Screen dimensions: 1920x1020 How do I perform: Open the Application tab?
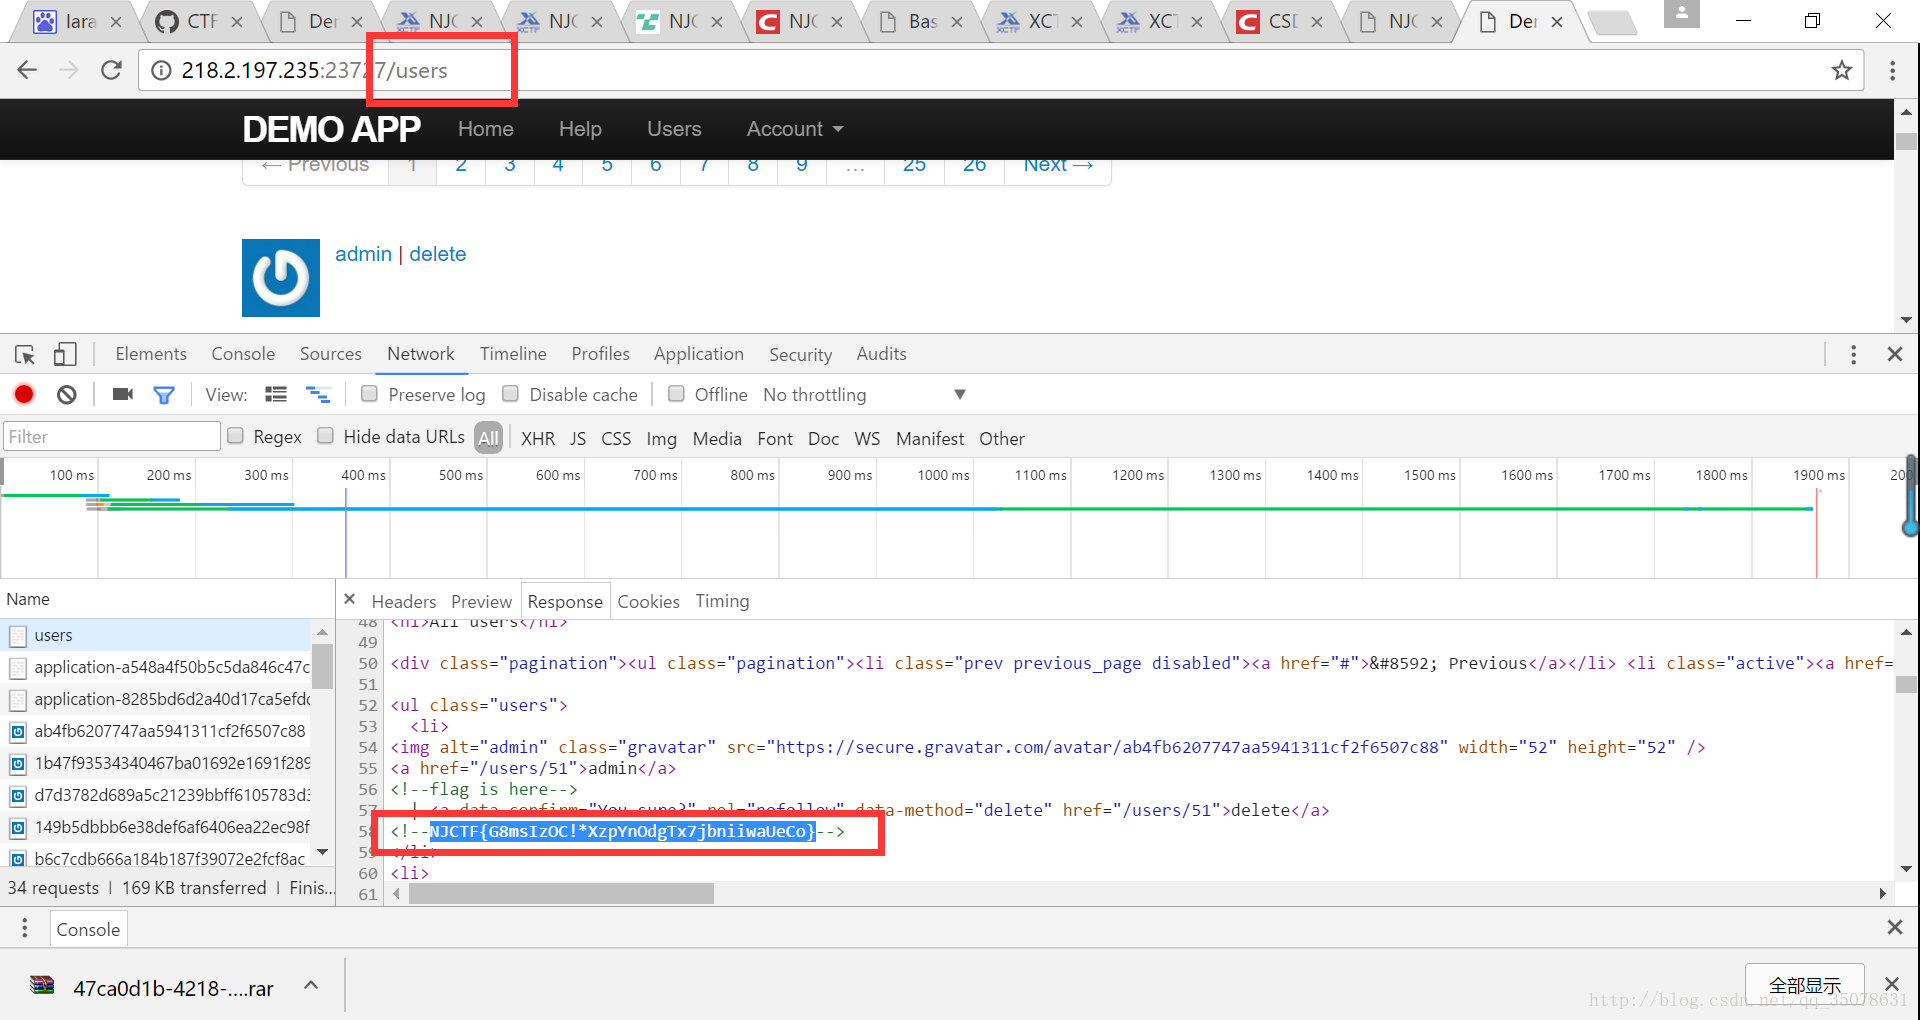click(698, 354)
